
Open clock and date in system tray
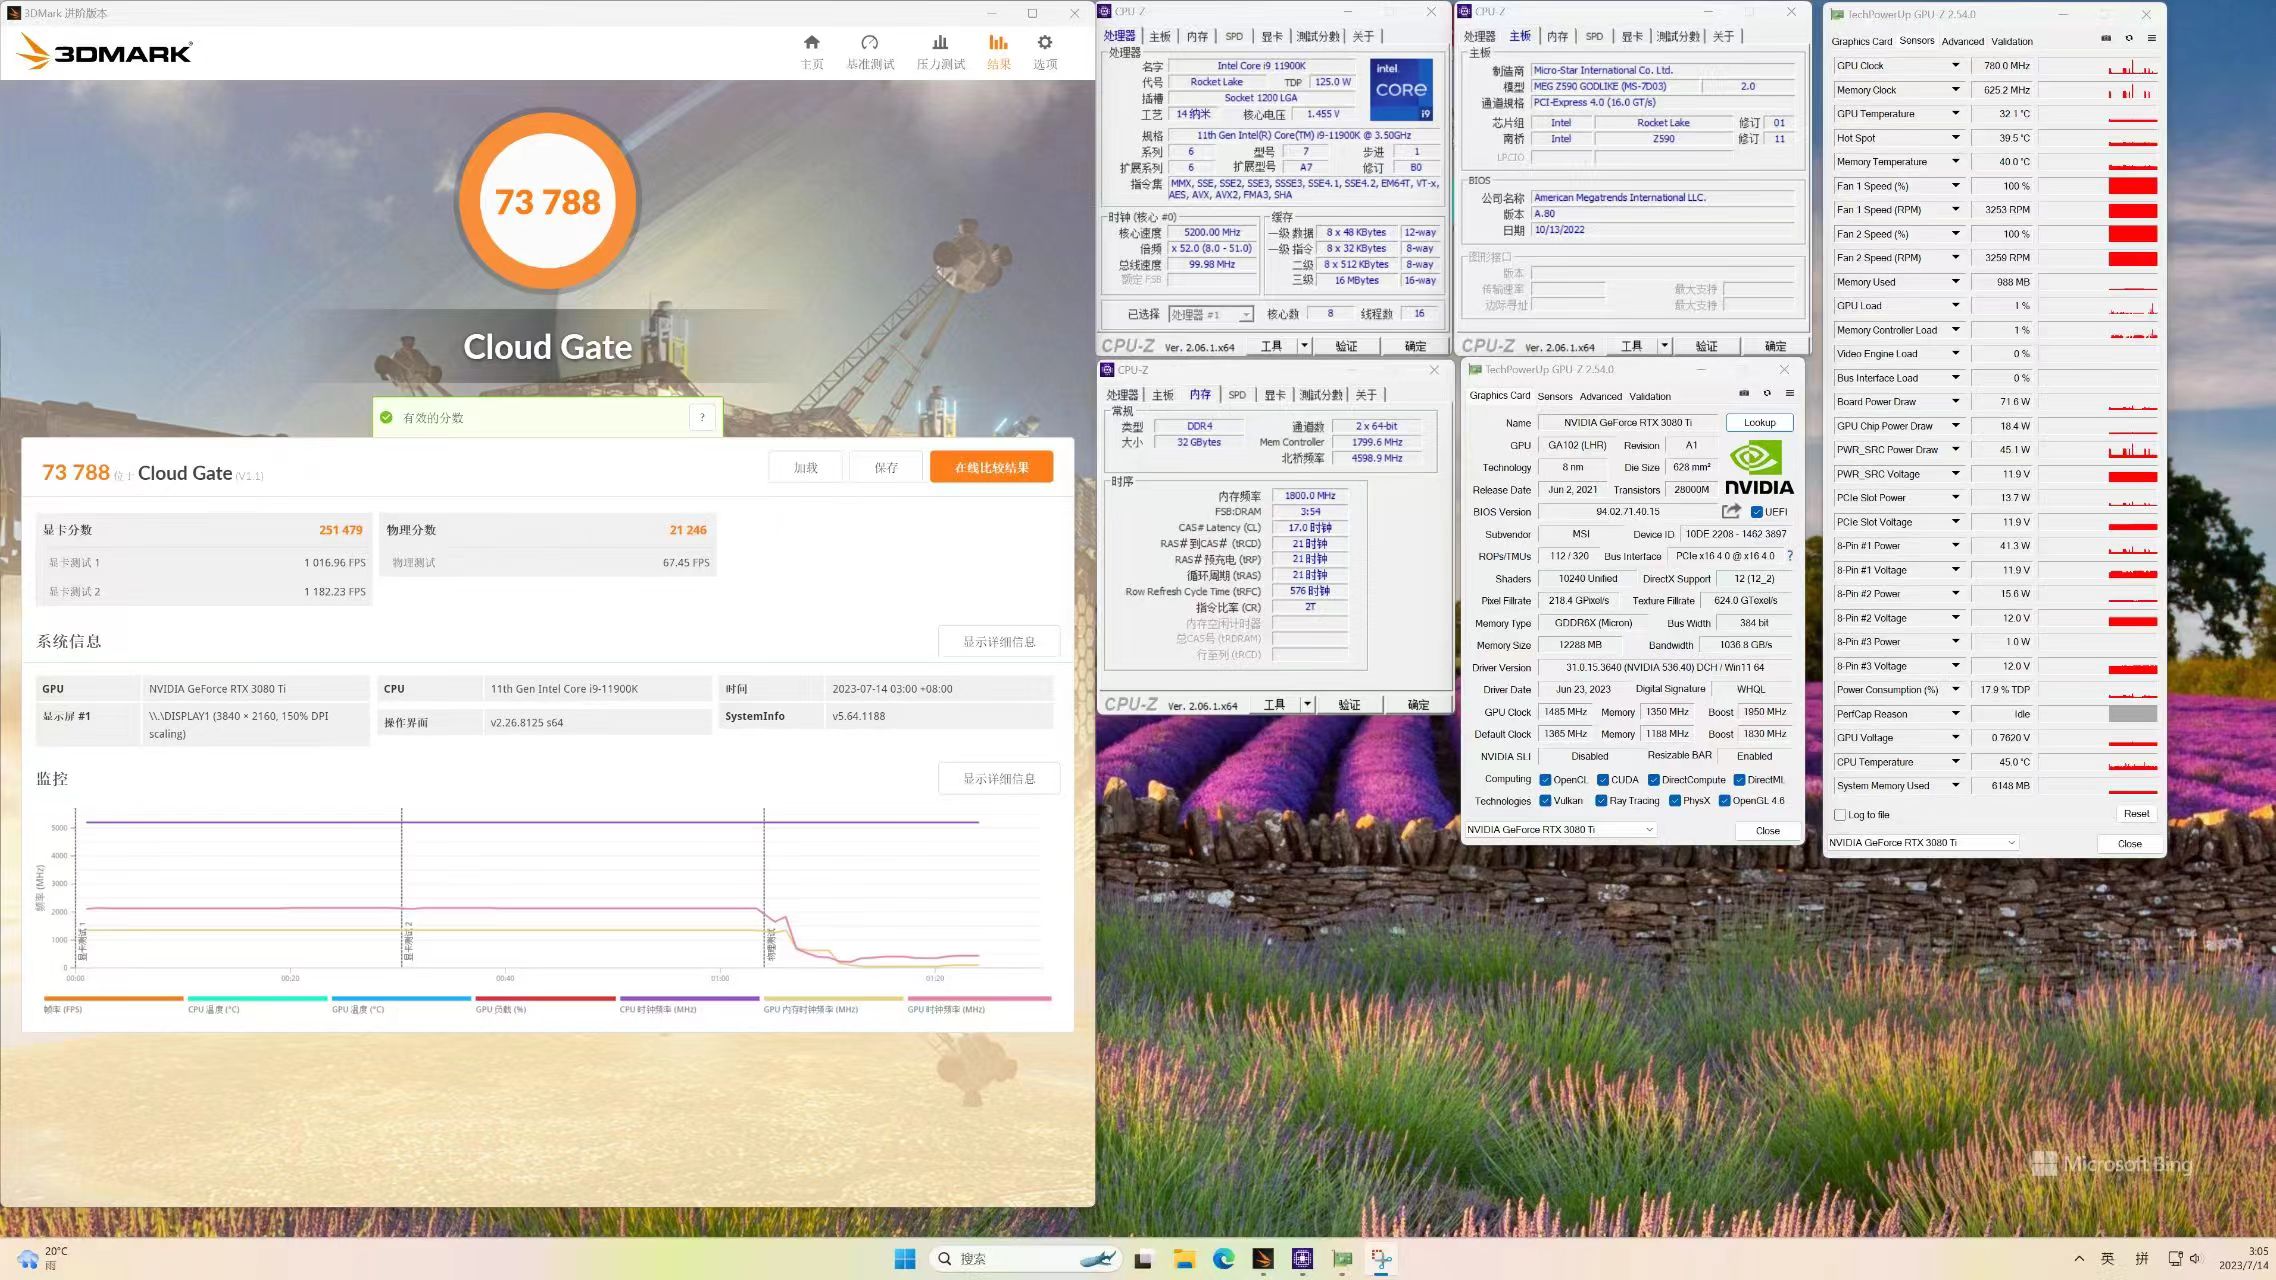[2243, 1258]
